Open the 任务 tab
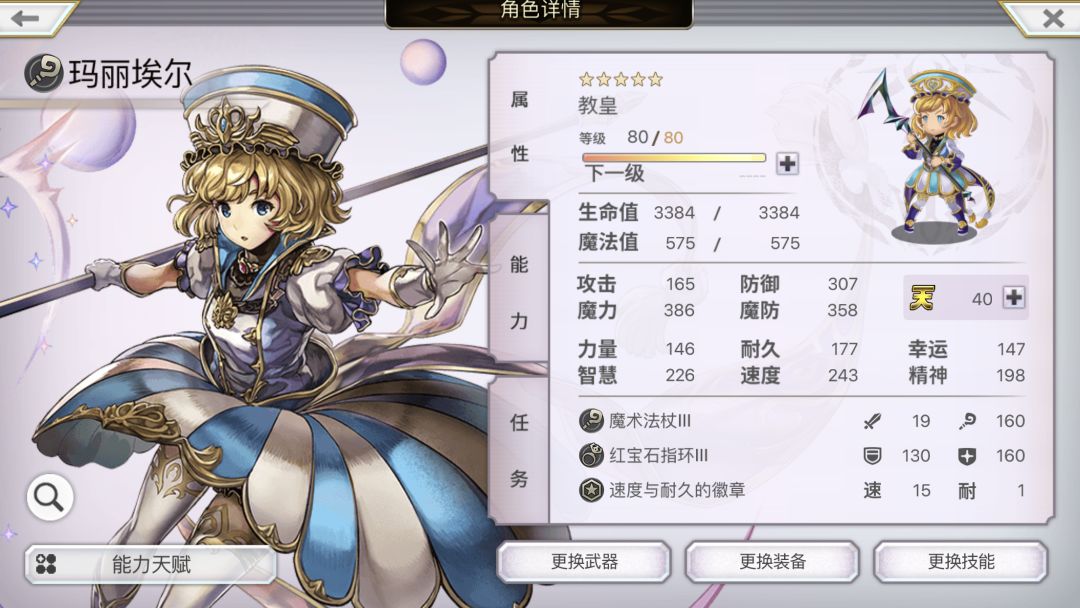 (x=519, y=450)
